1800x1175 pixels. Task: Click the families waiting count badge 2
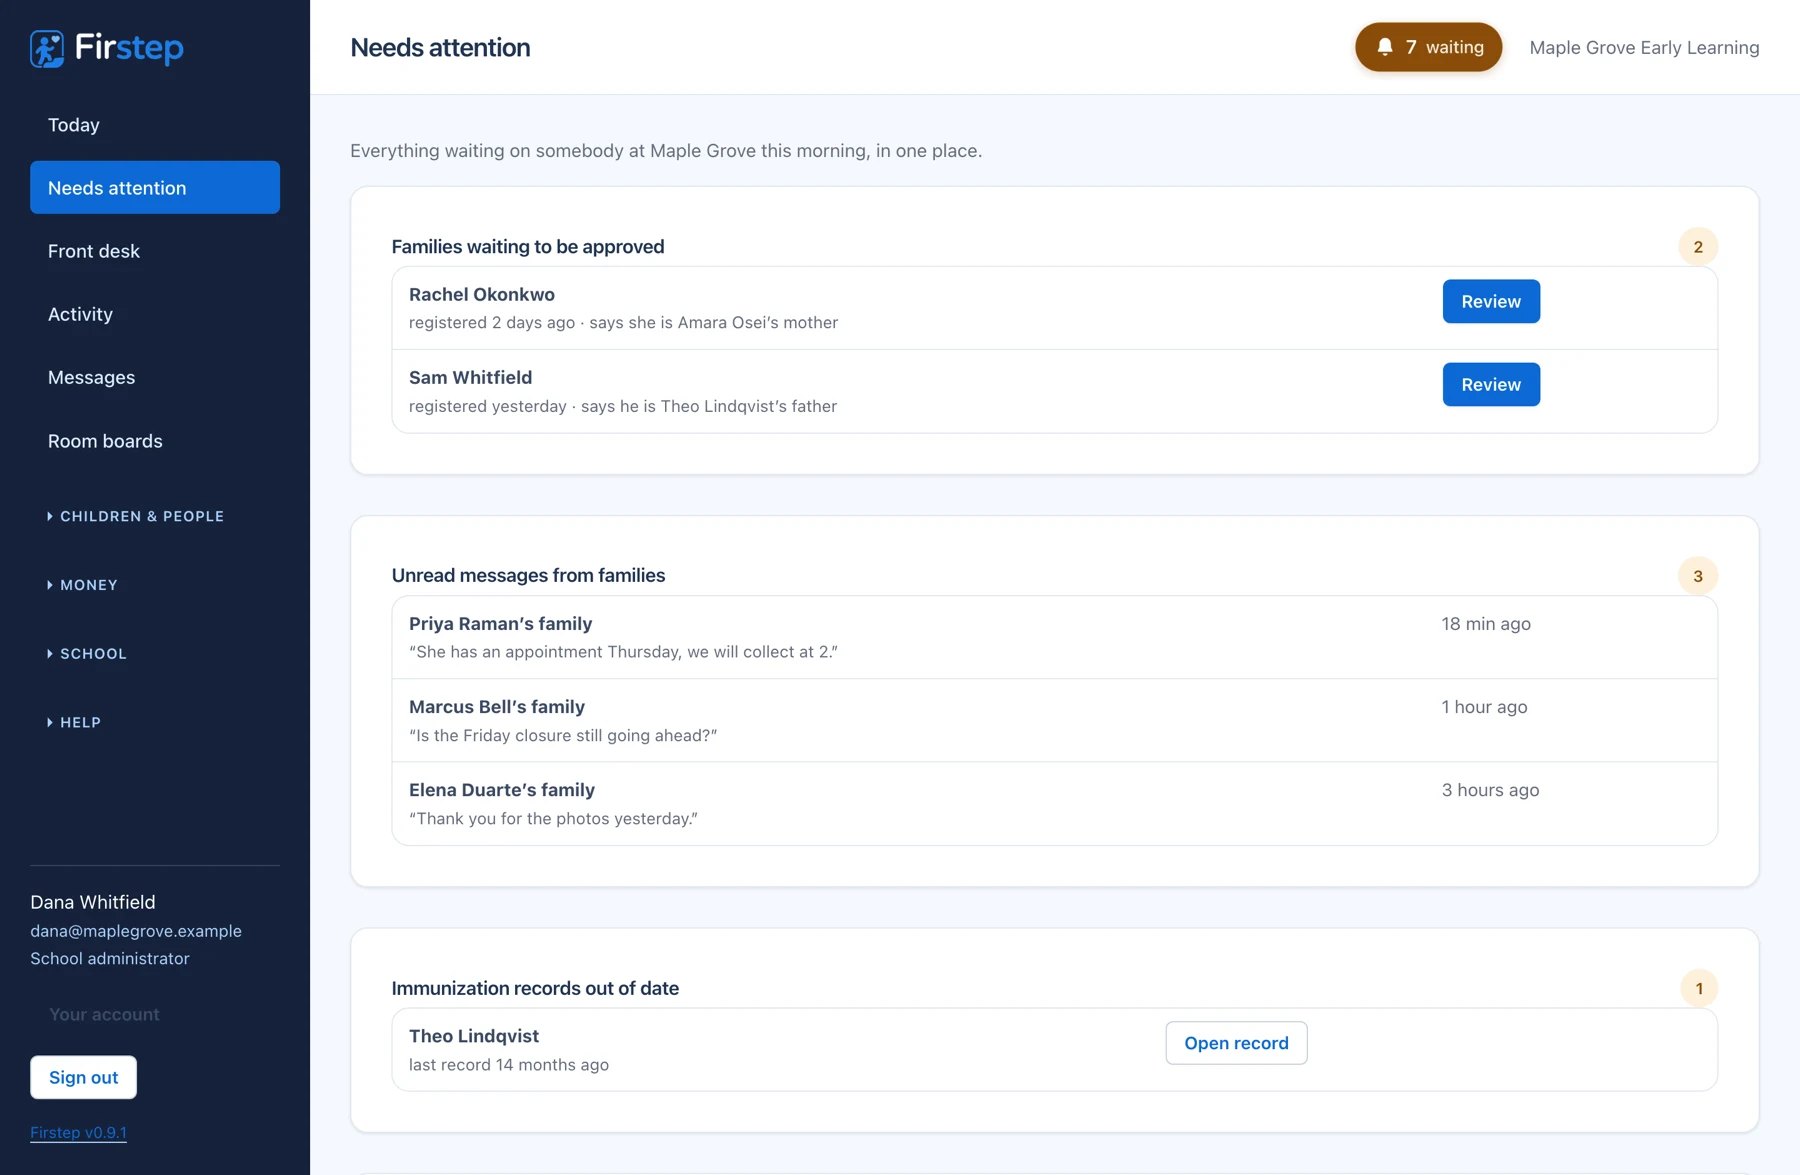click(1698, 246)
